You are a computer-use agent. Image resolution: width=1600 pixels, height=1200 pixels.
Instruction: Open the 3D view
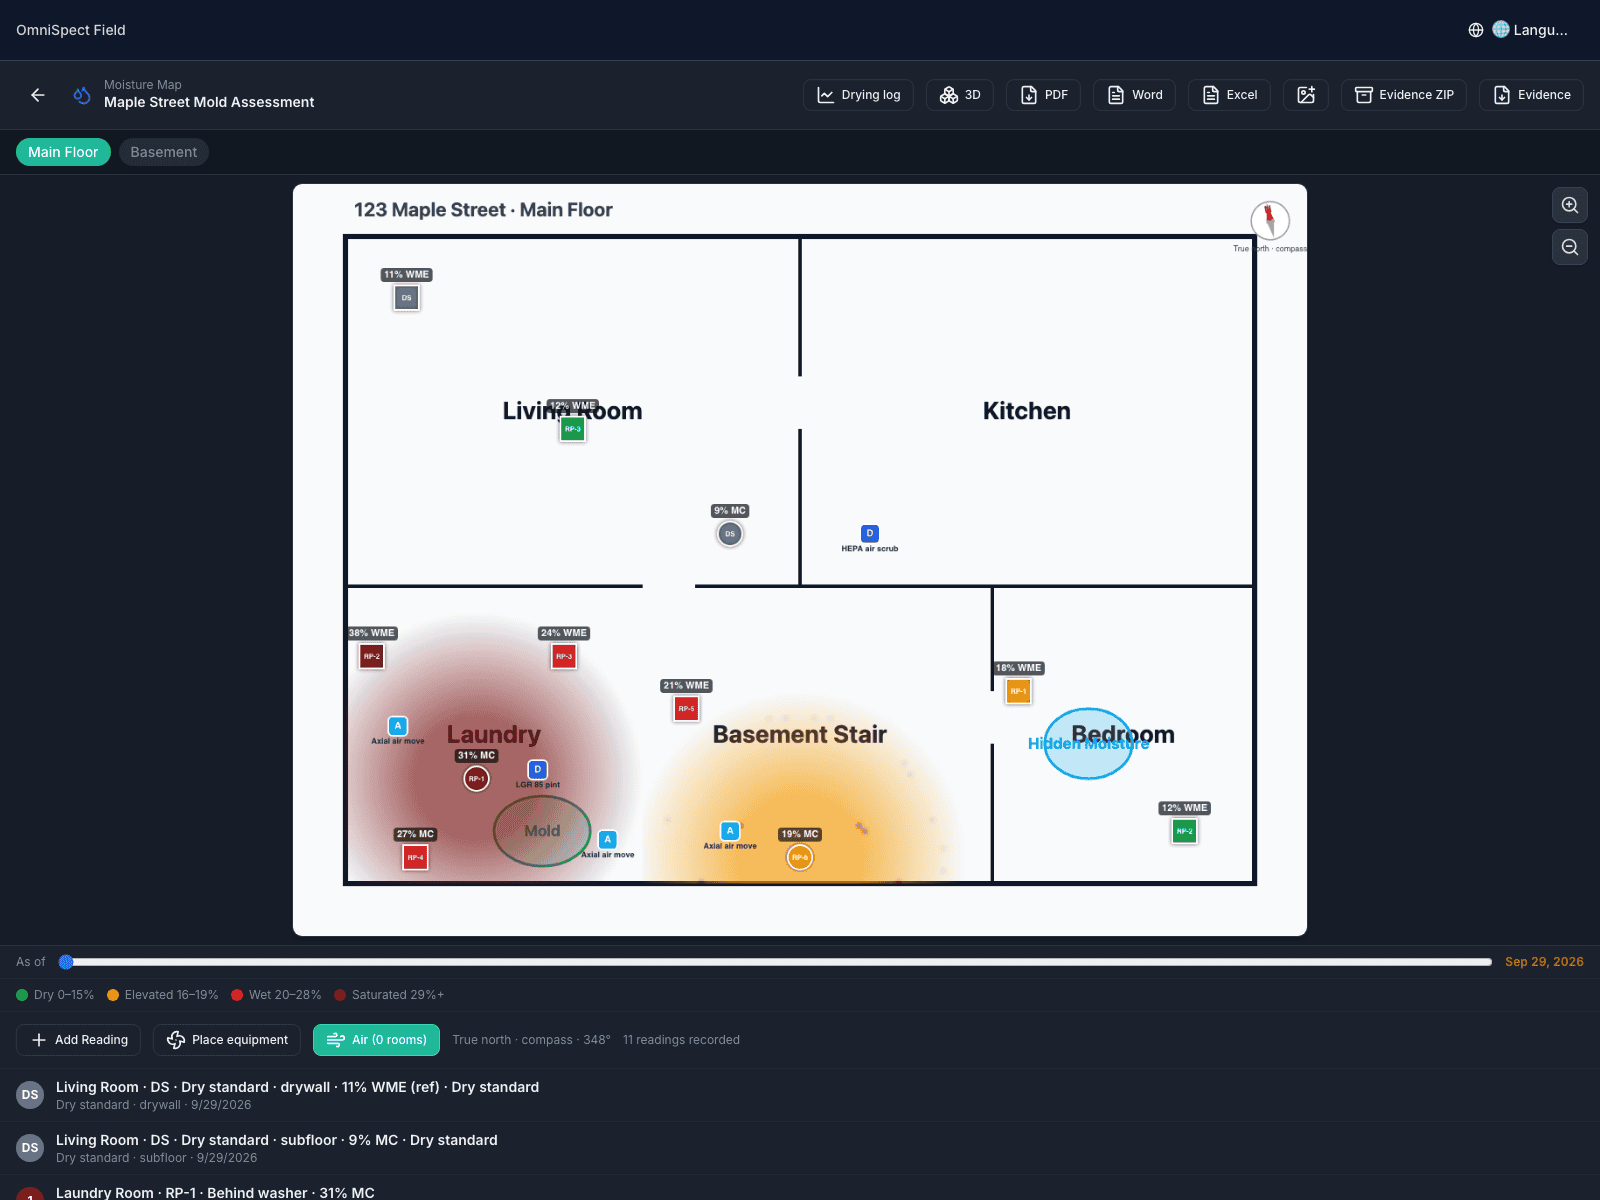point(960,95)
